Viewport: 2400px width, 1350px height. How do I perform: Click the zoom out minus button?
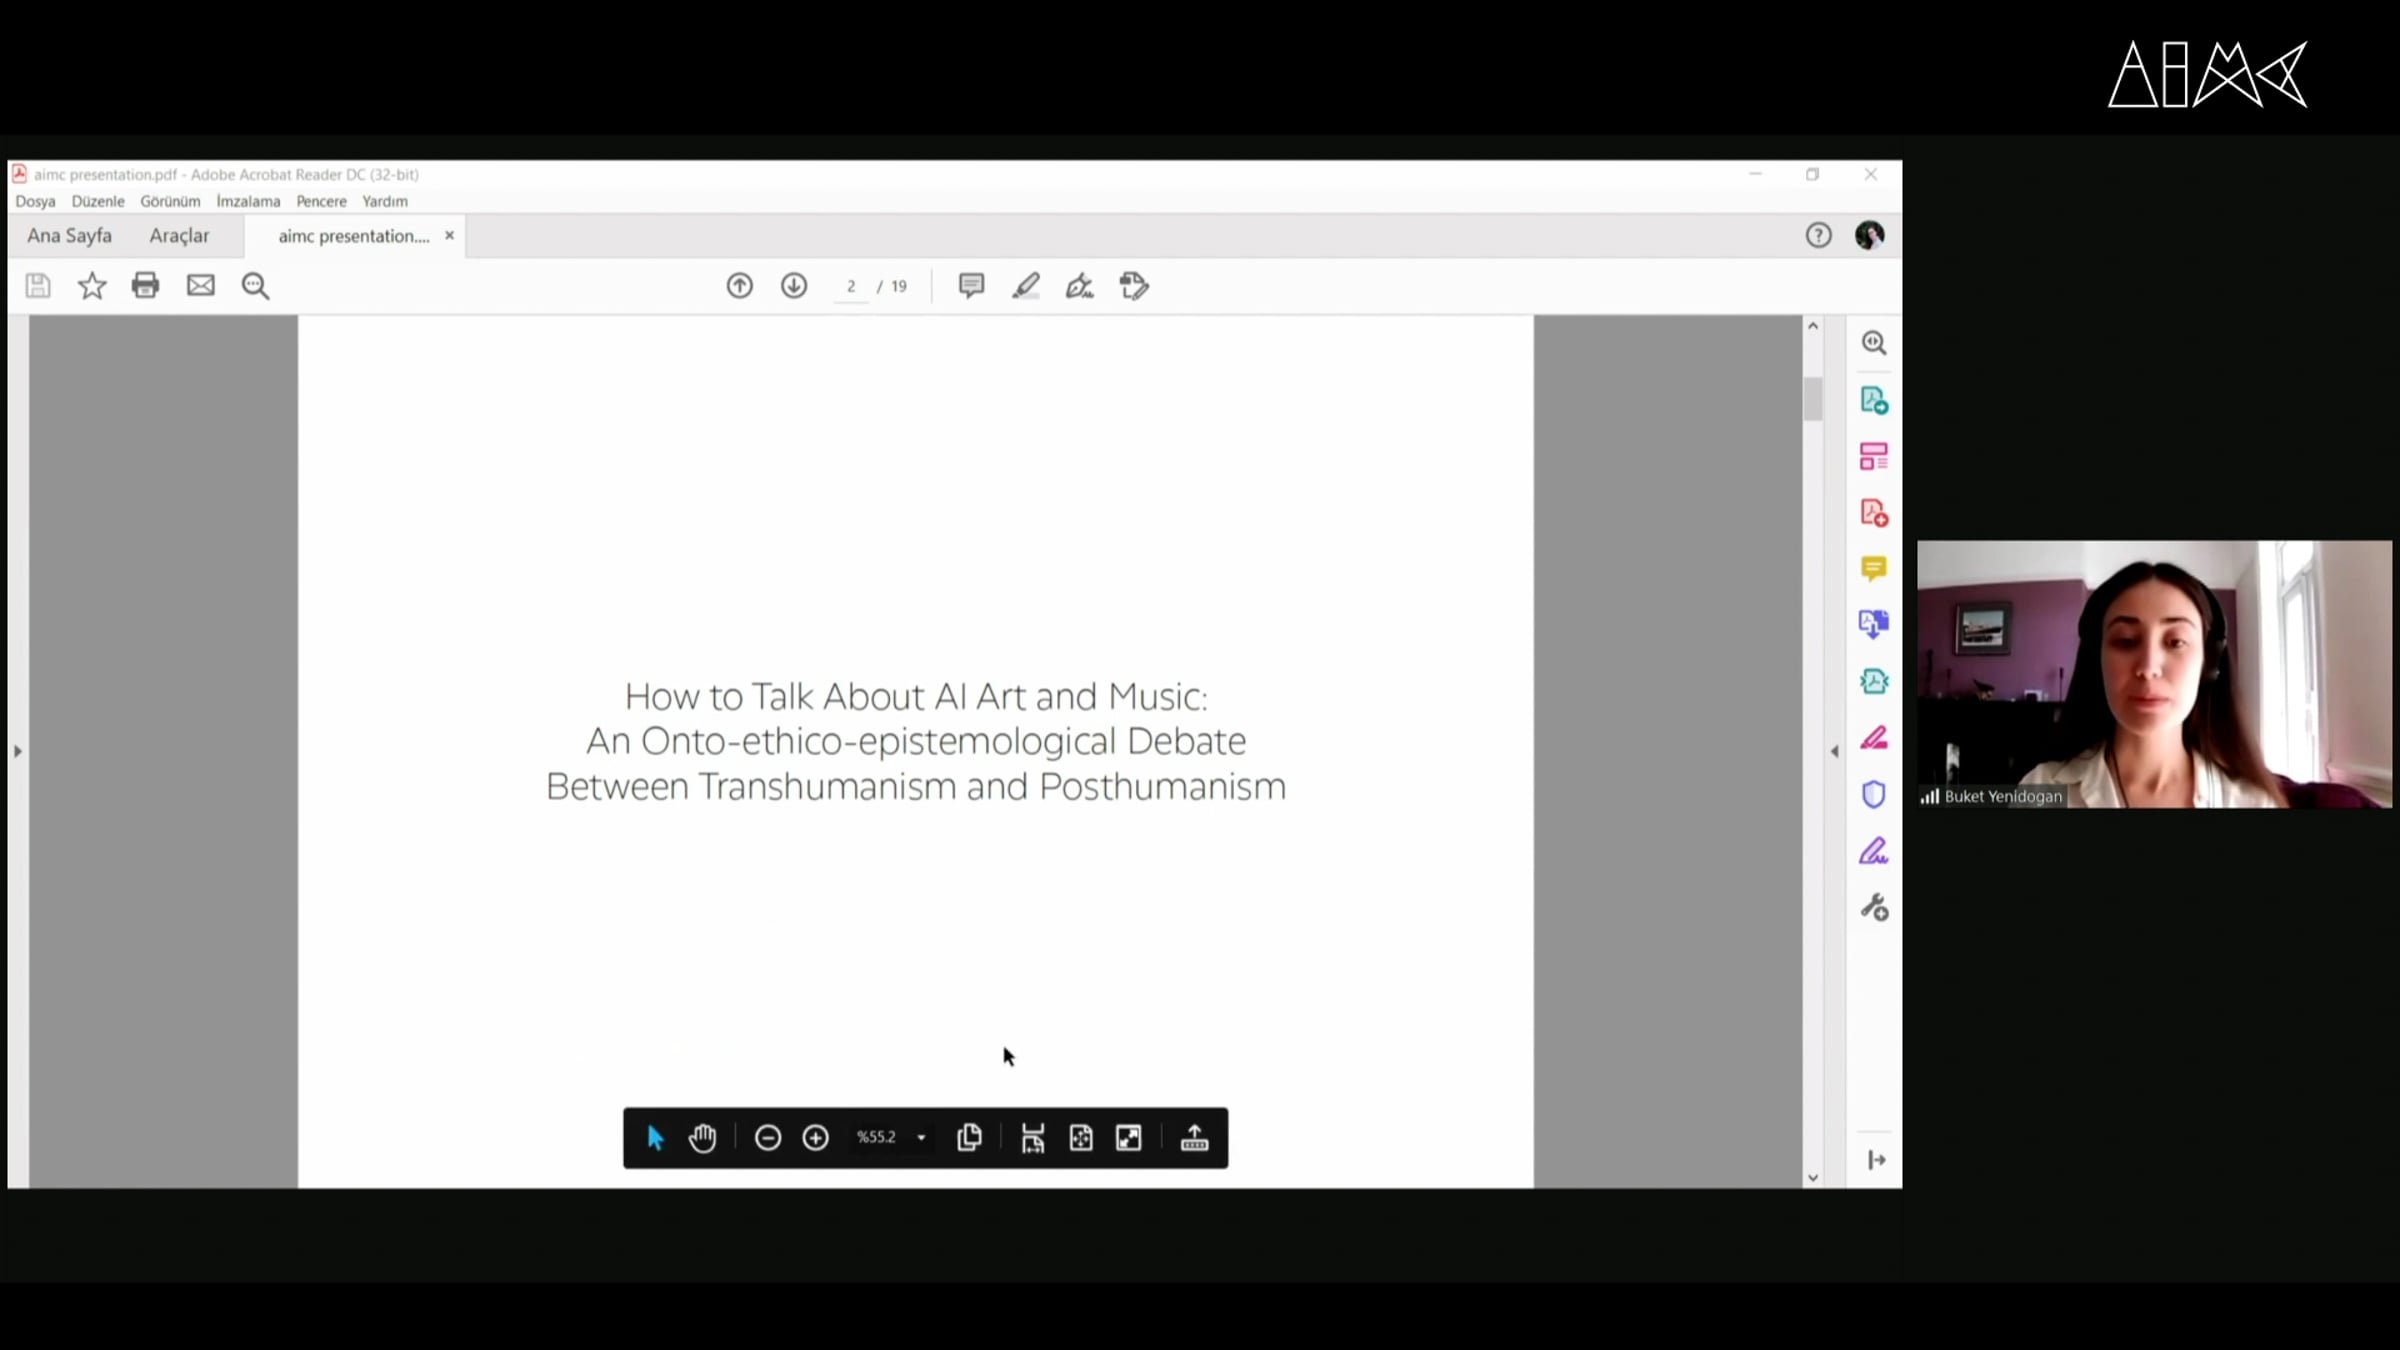767,1138
